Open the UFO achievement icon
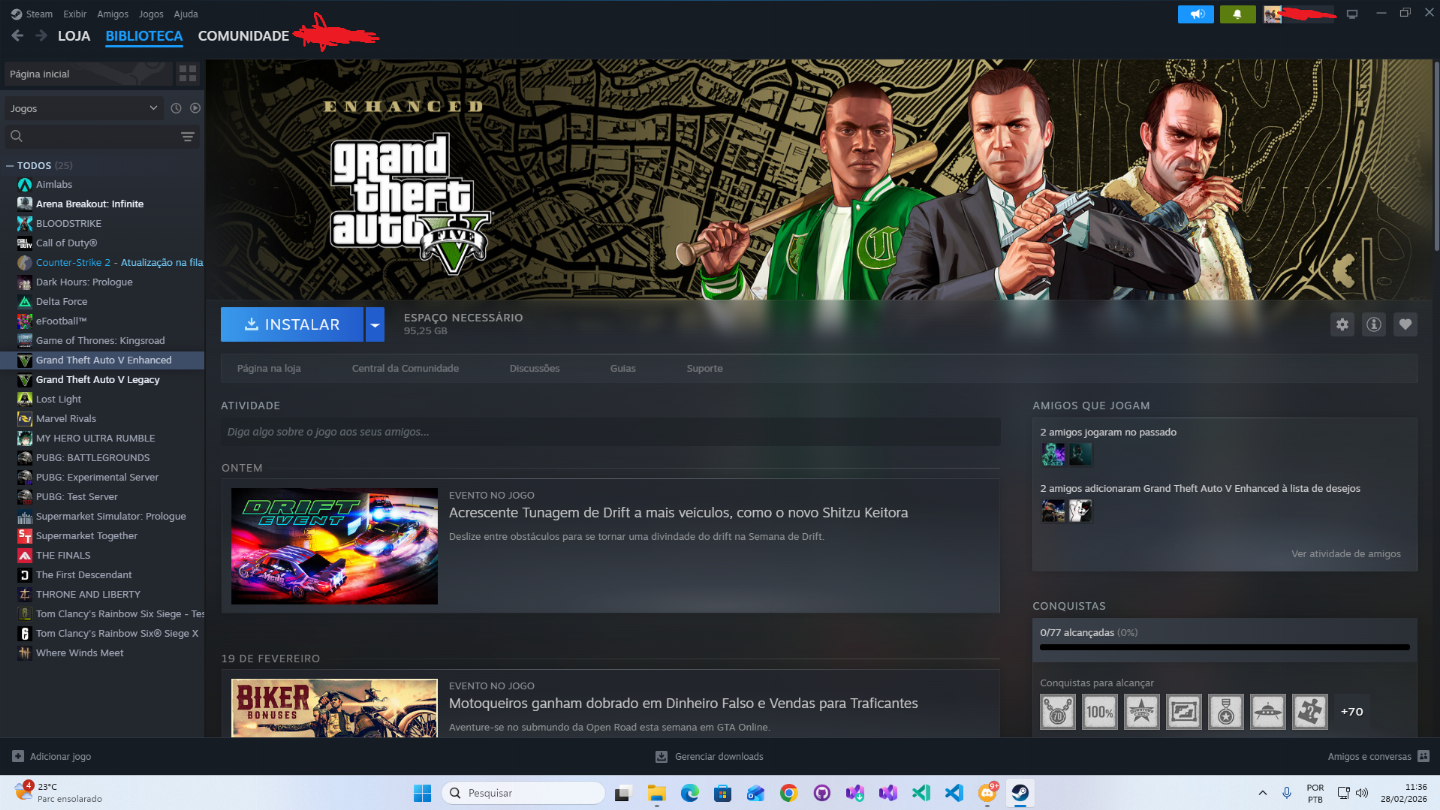Image resolution: width=1440 pixels, height=810 pixels. 1268,711
